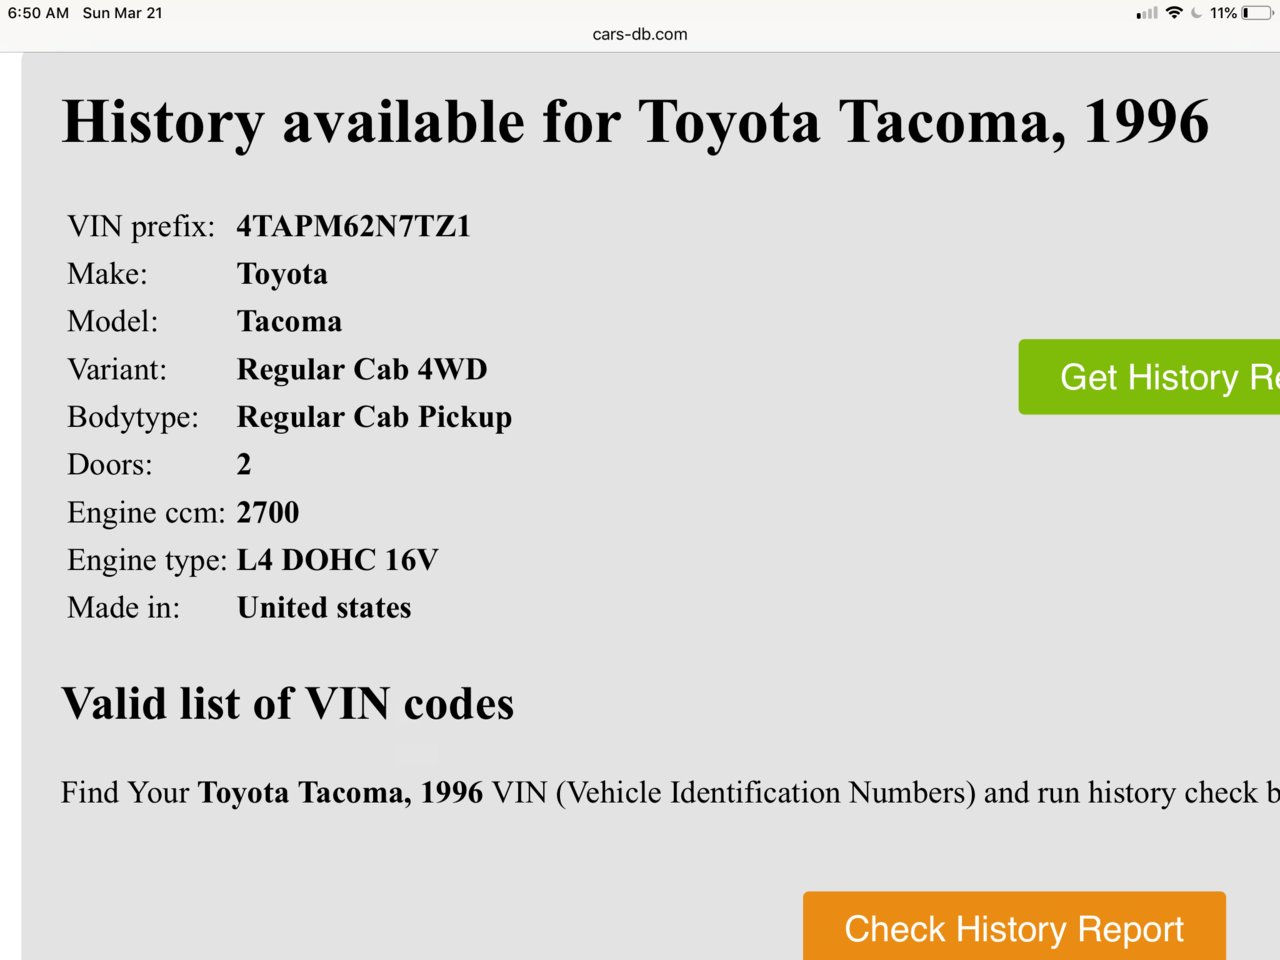
Task: Click the Made in United states value
Action: (324, 607)
